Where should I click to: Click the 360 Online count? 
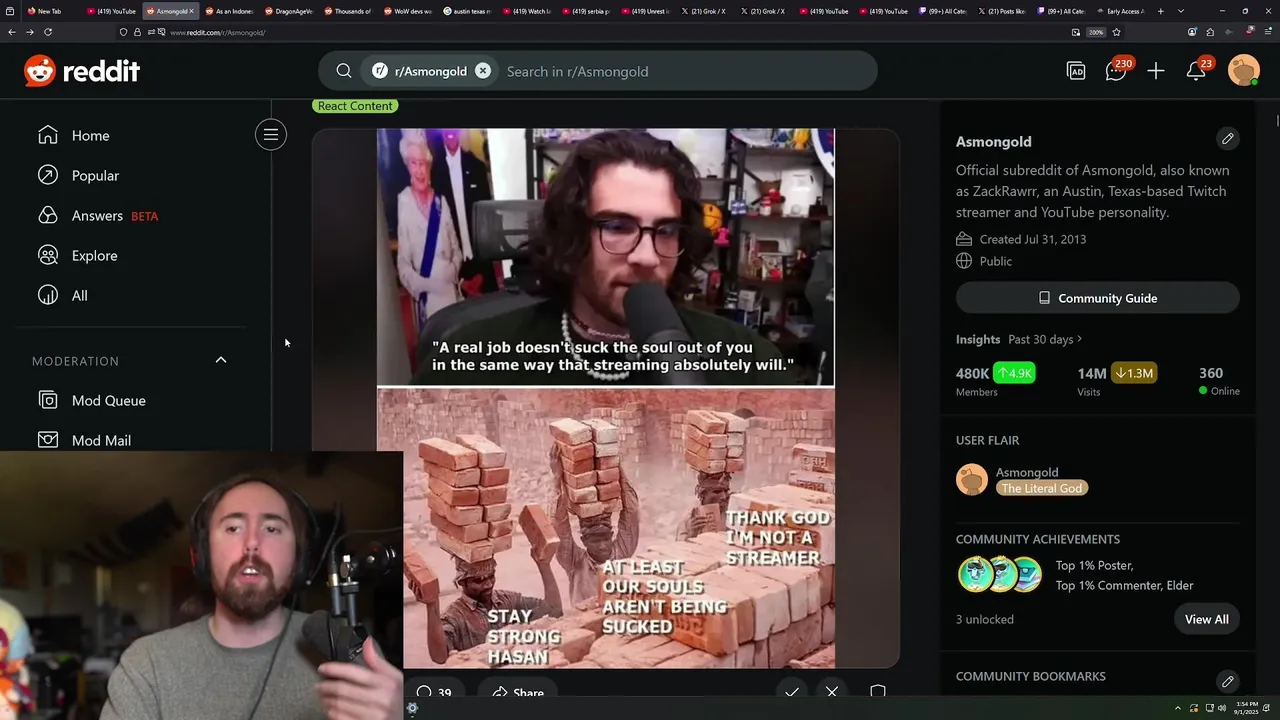coord(1219,381)
